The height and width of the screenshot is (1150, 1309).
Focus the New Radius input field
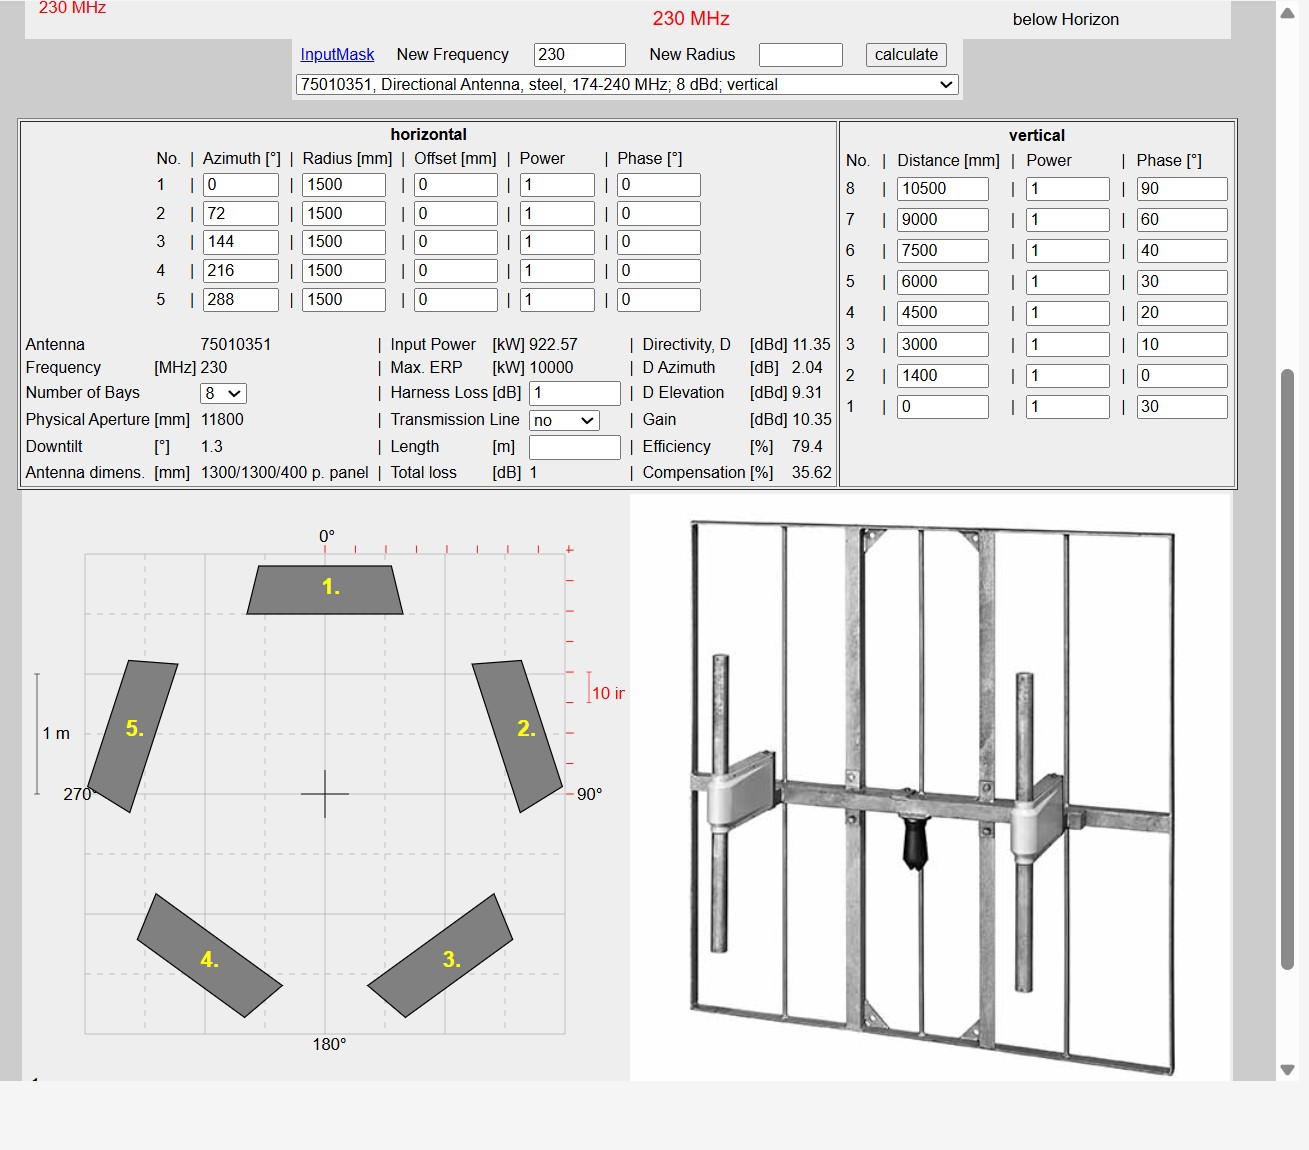(x=801, y=55)
